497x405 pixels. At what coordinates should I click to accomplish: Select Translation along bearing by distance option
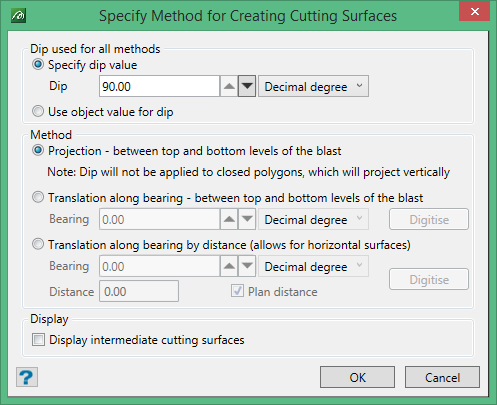coord(38,244)
